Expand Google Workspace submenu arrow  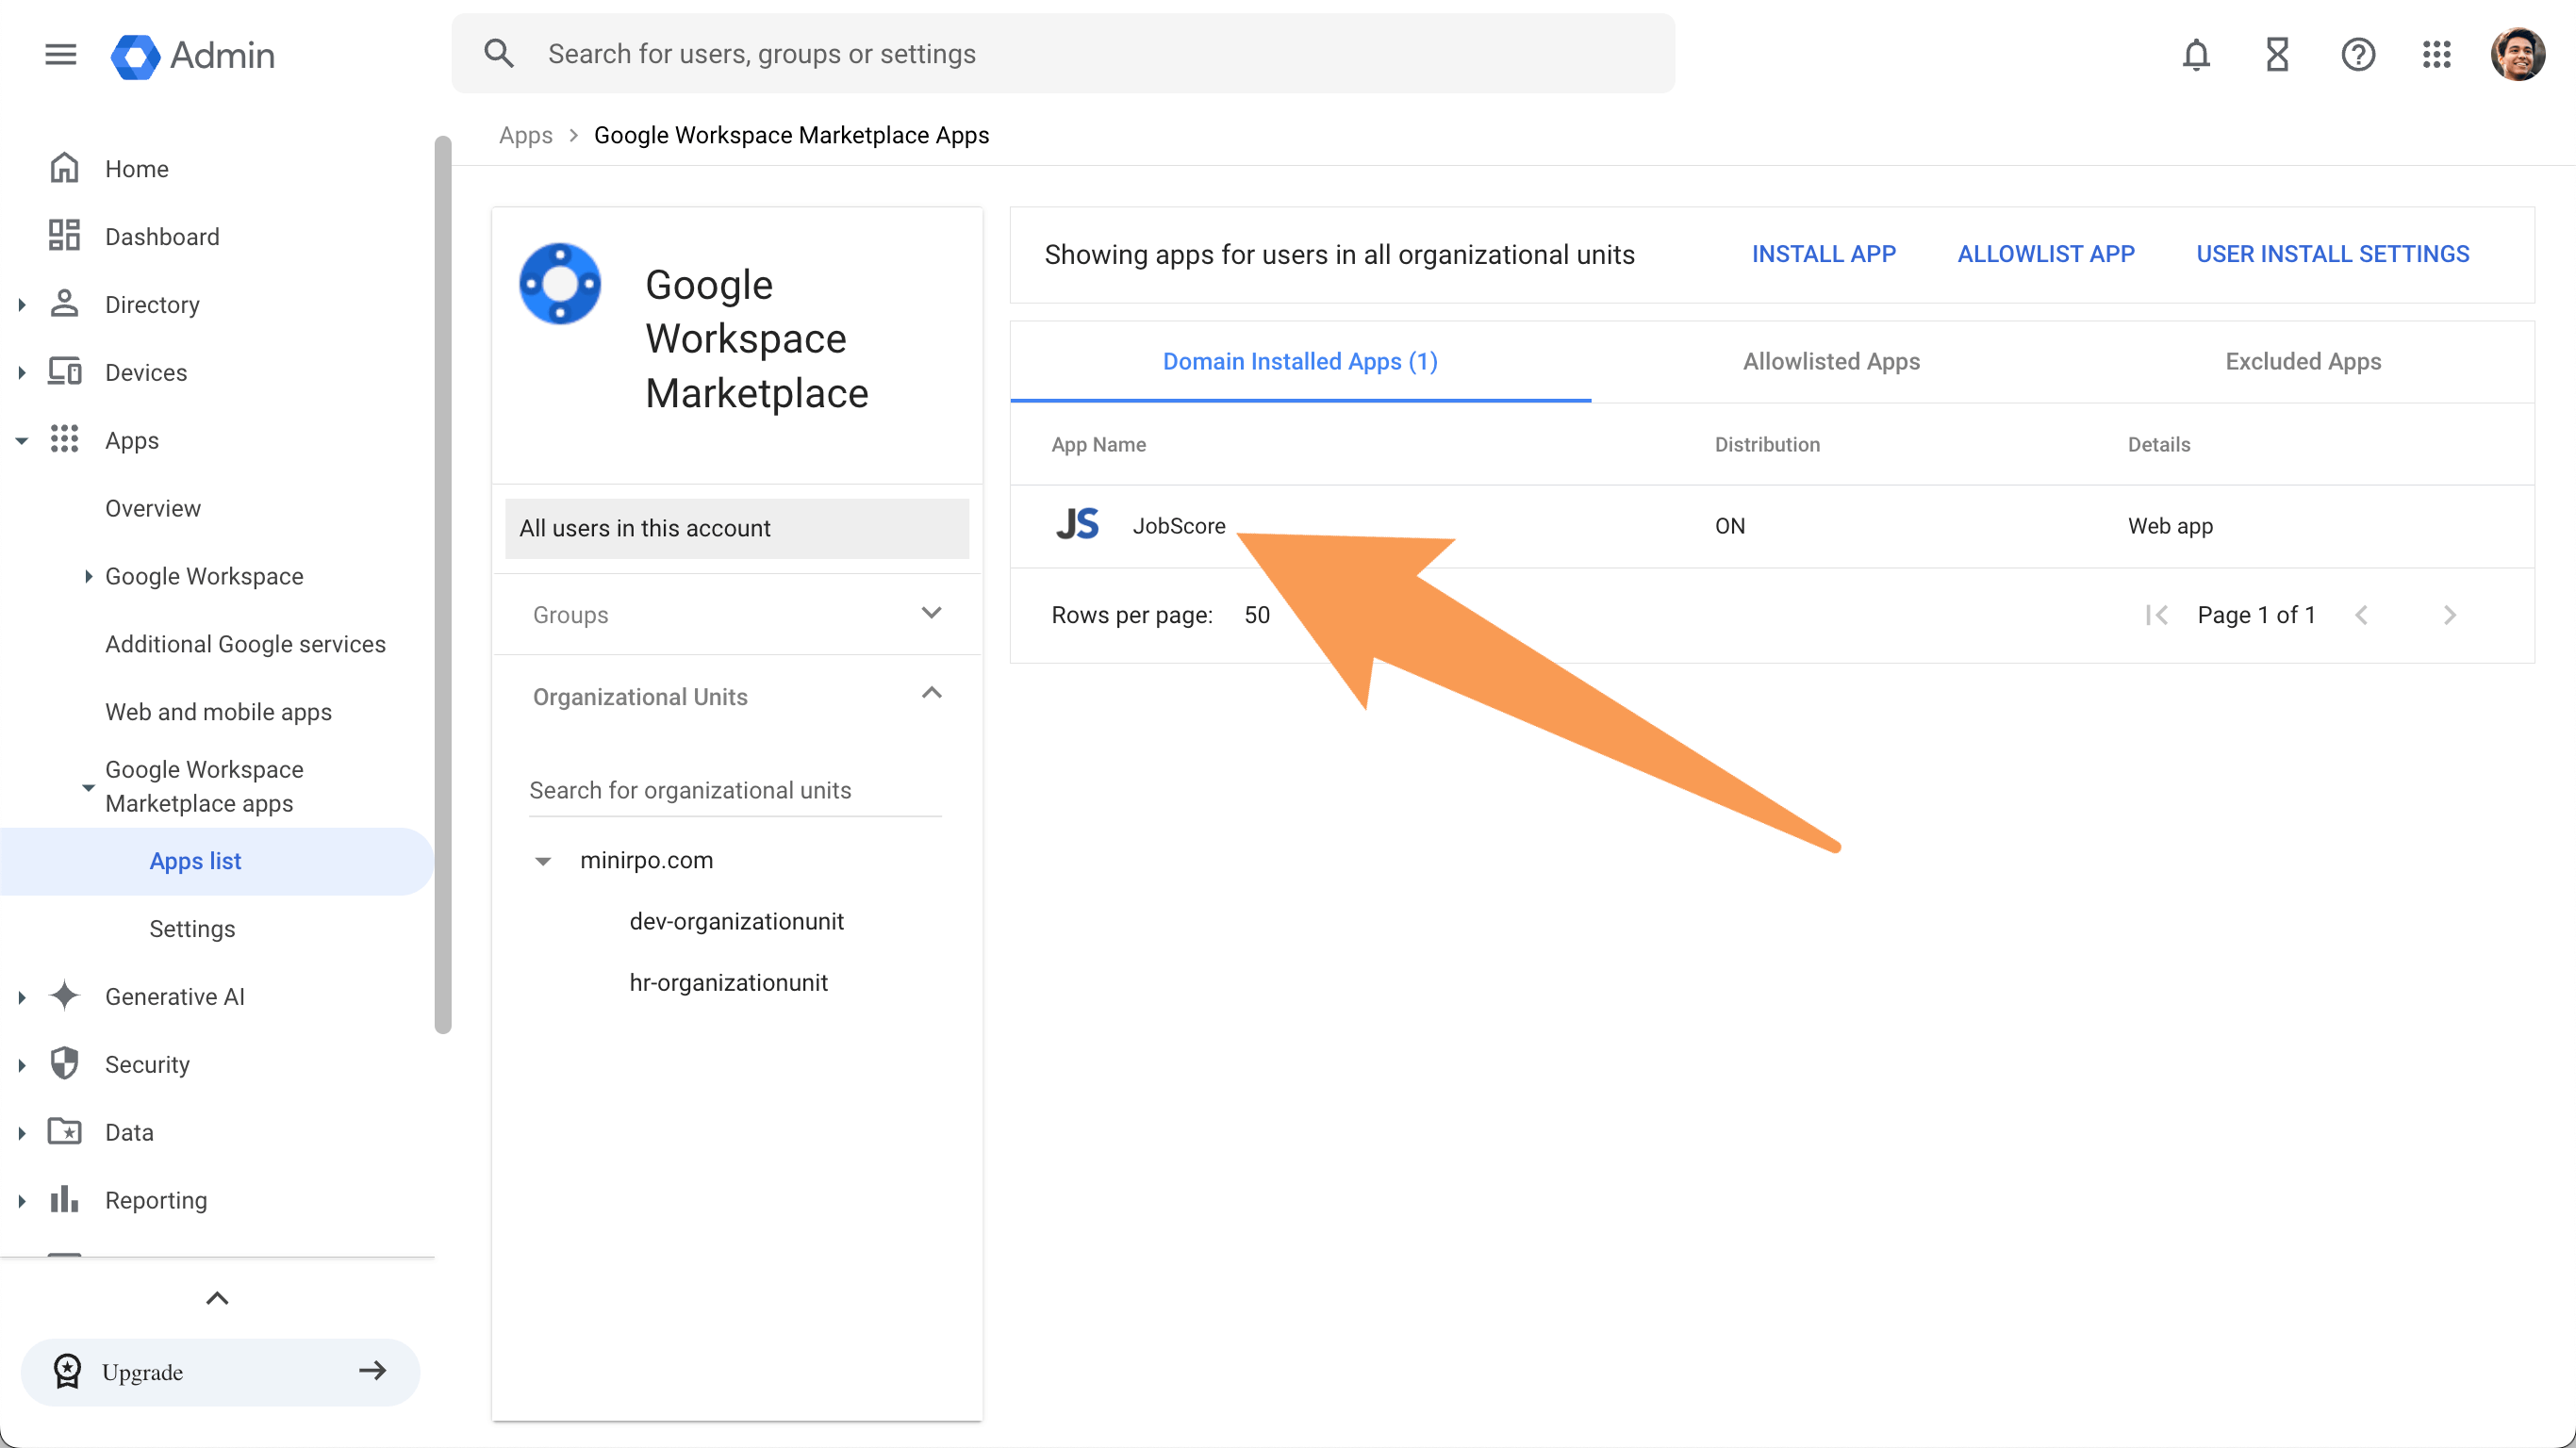point(88,576)
